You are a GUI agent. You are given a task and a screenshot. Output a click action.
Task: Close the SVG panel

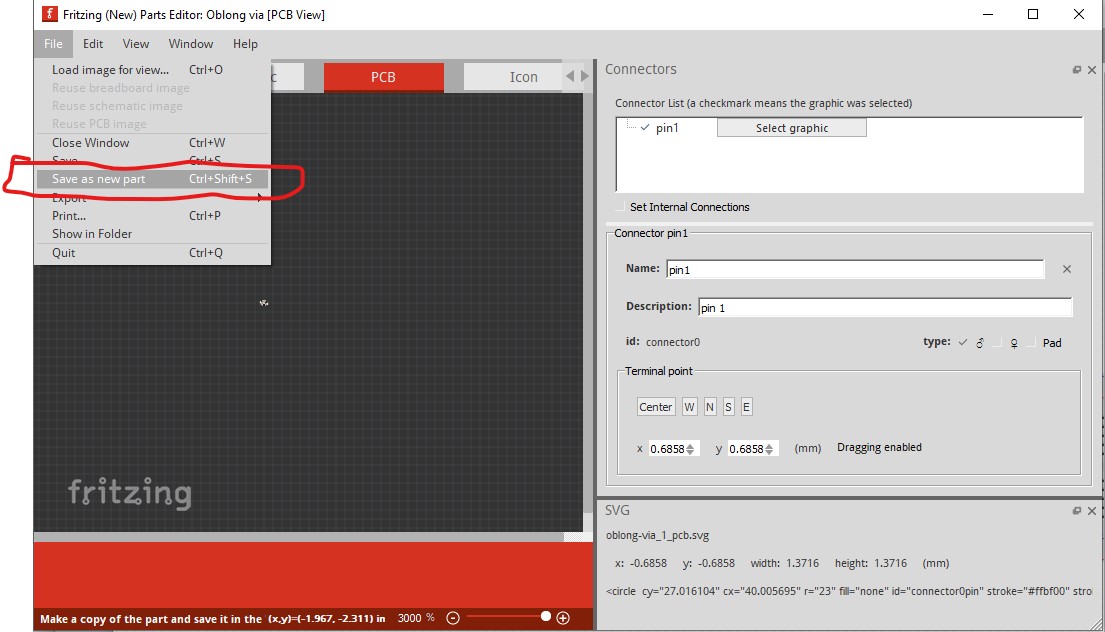pyautogui.click(x=1092, y=511)
